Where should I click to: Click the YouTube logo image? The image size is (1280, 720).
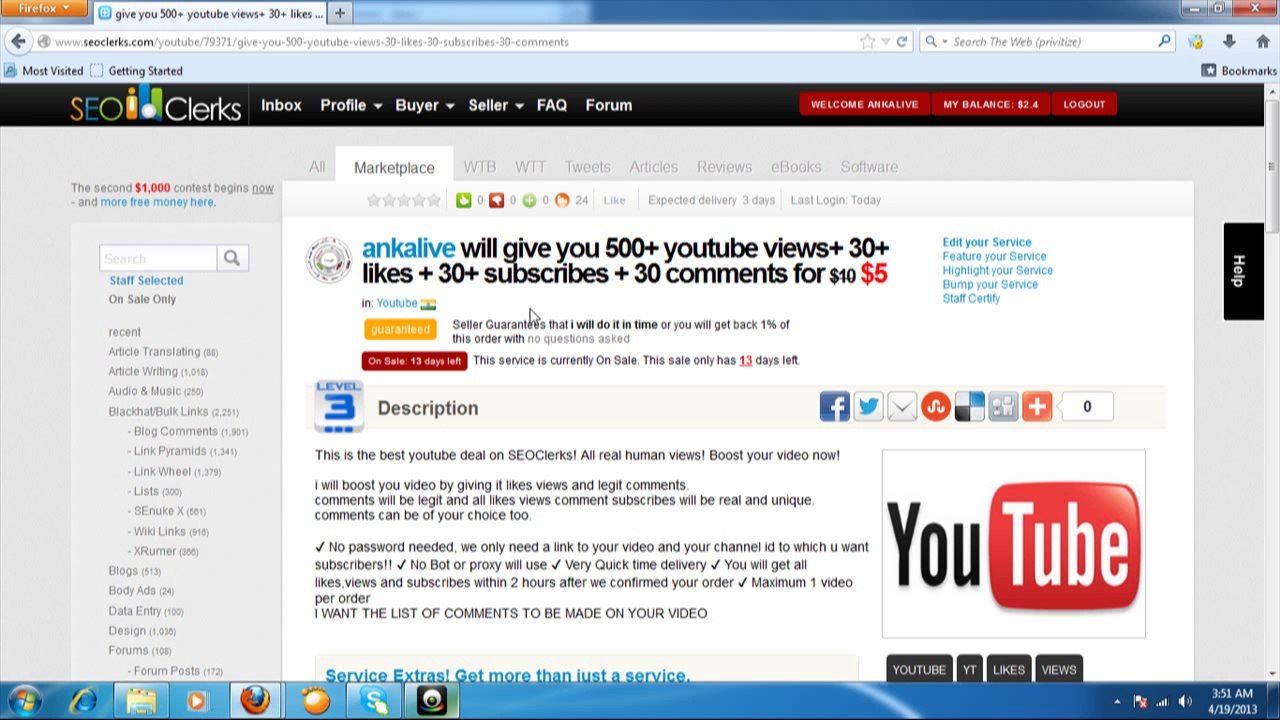coord(1013,544)
